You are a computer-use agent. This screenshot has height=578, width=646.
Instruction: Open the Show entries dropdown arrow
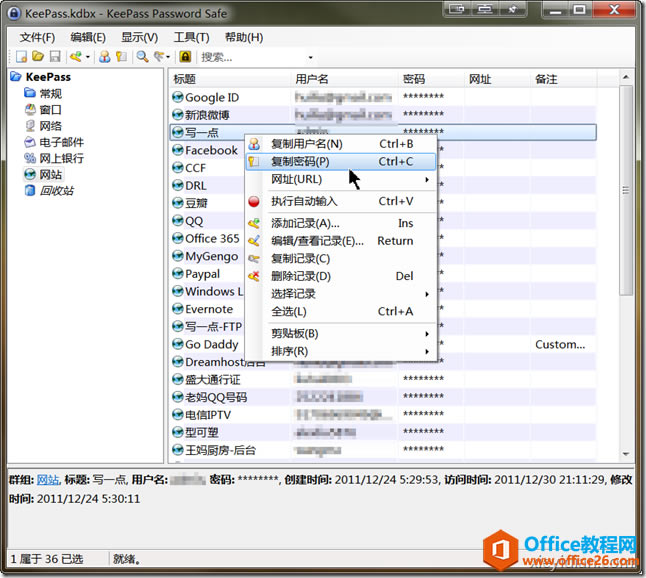pyautogui.click(x=168, y=57)
